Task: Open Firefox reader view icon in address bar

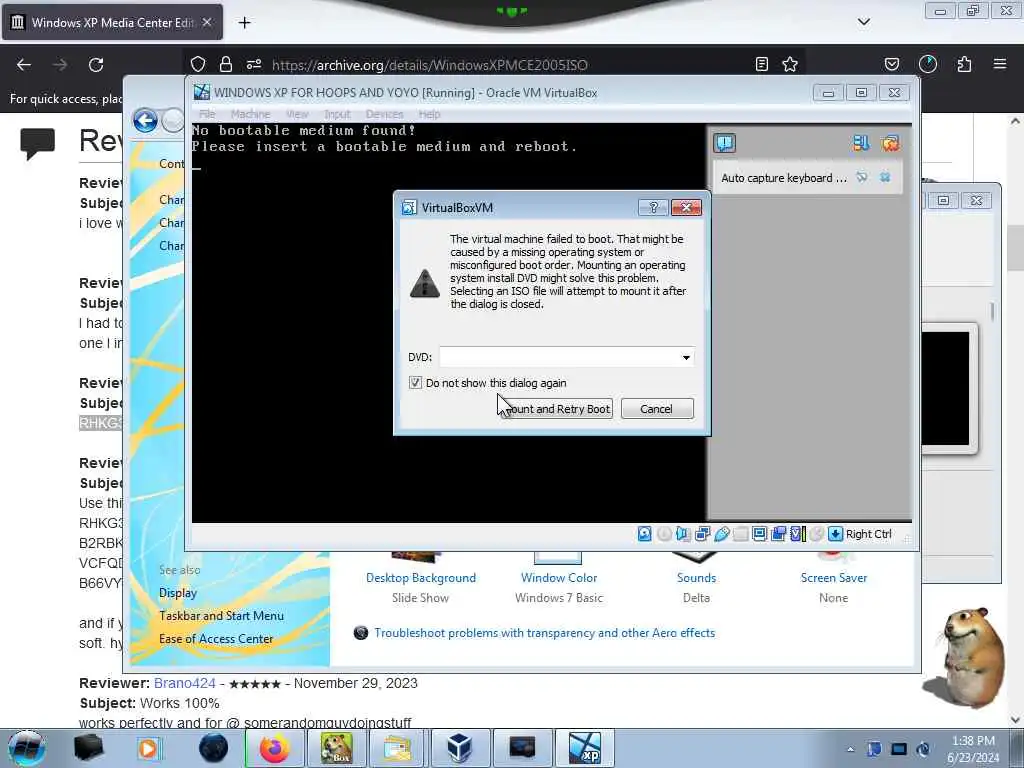Action: point(761,64)
